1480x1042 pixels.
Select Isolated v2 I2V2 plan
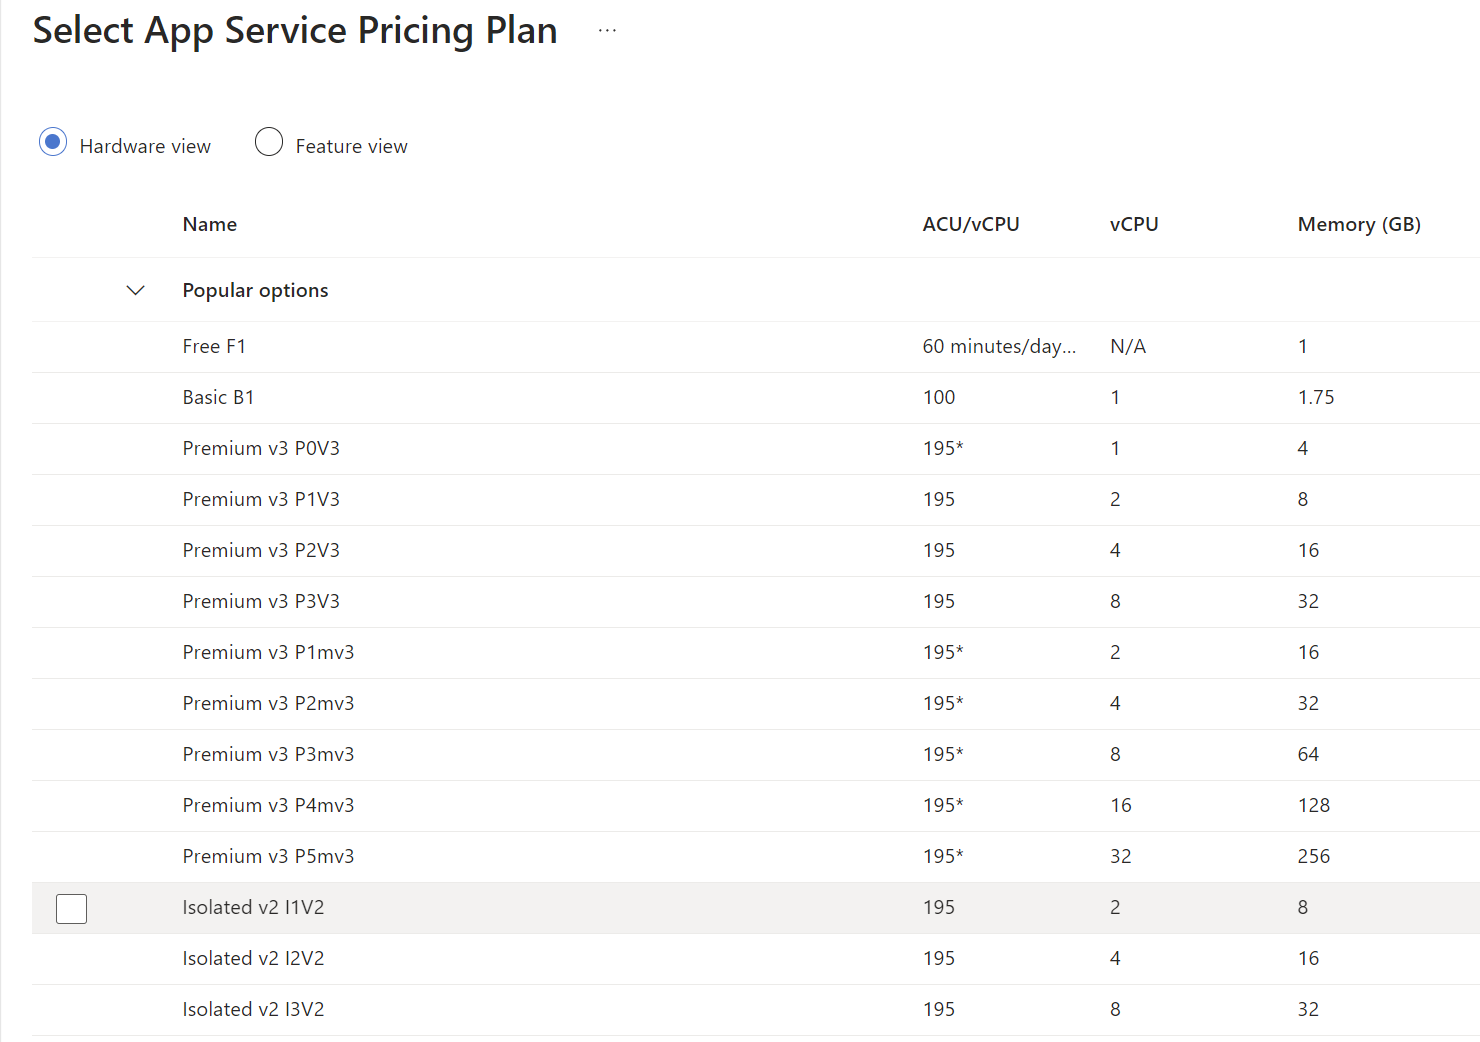(756, 959)
